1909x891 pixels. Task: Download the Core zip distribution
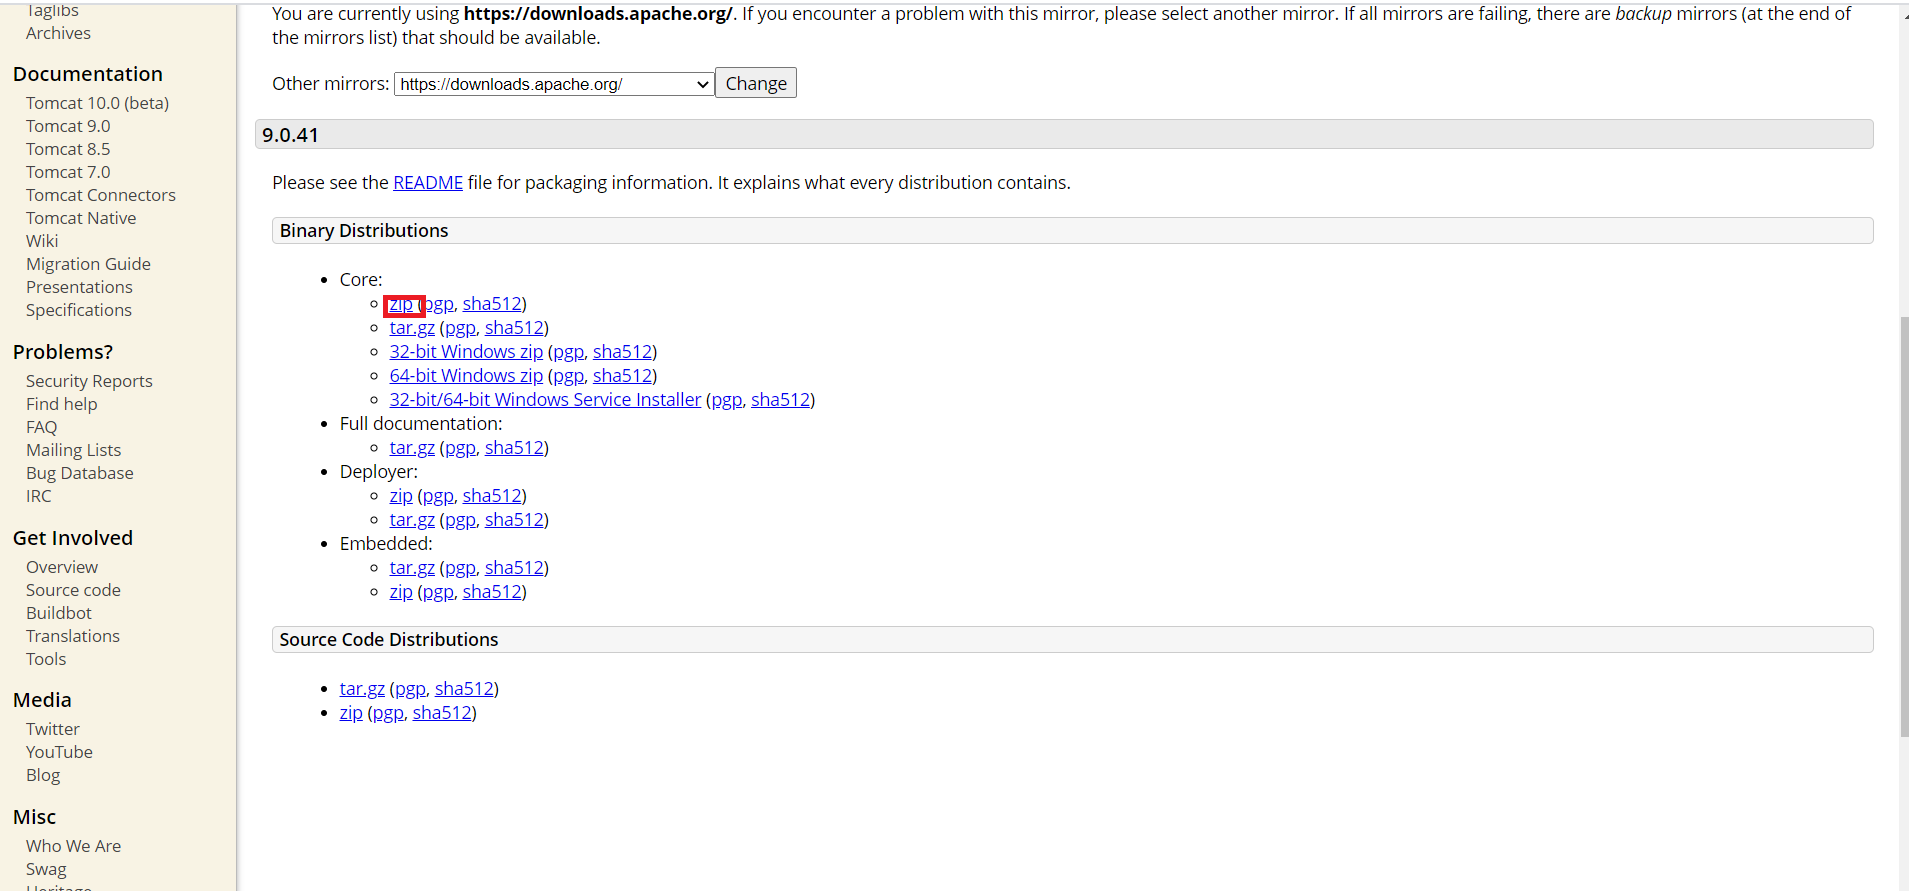(401, 304)
